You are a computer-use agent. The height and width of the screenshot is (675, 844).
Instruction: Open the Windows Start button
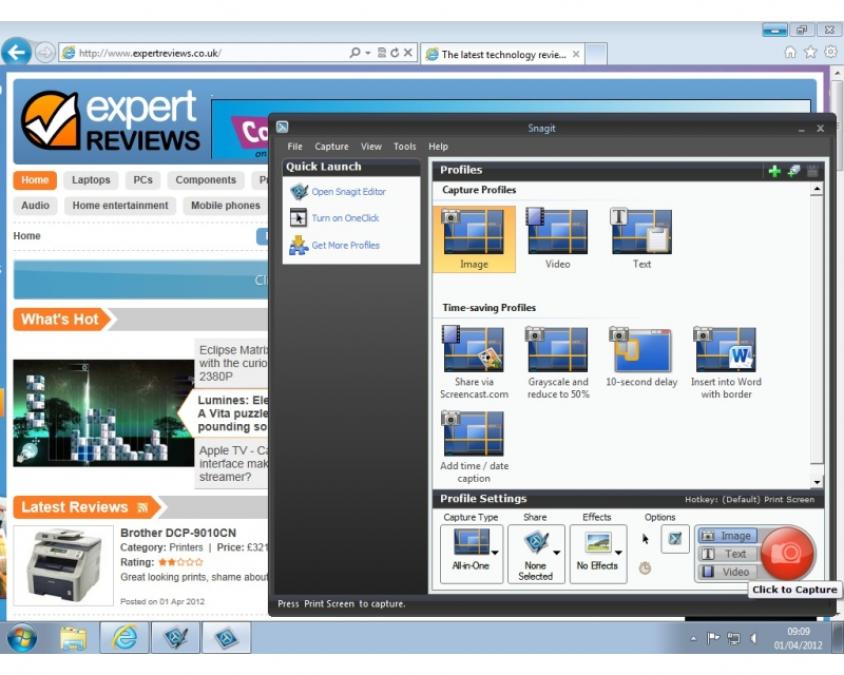point(22,638)
